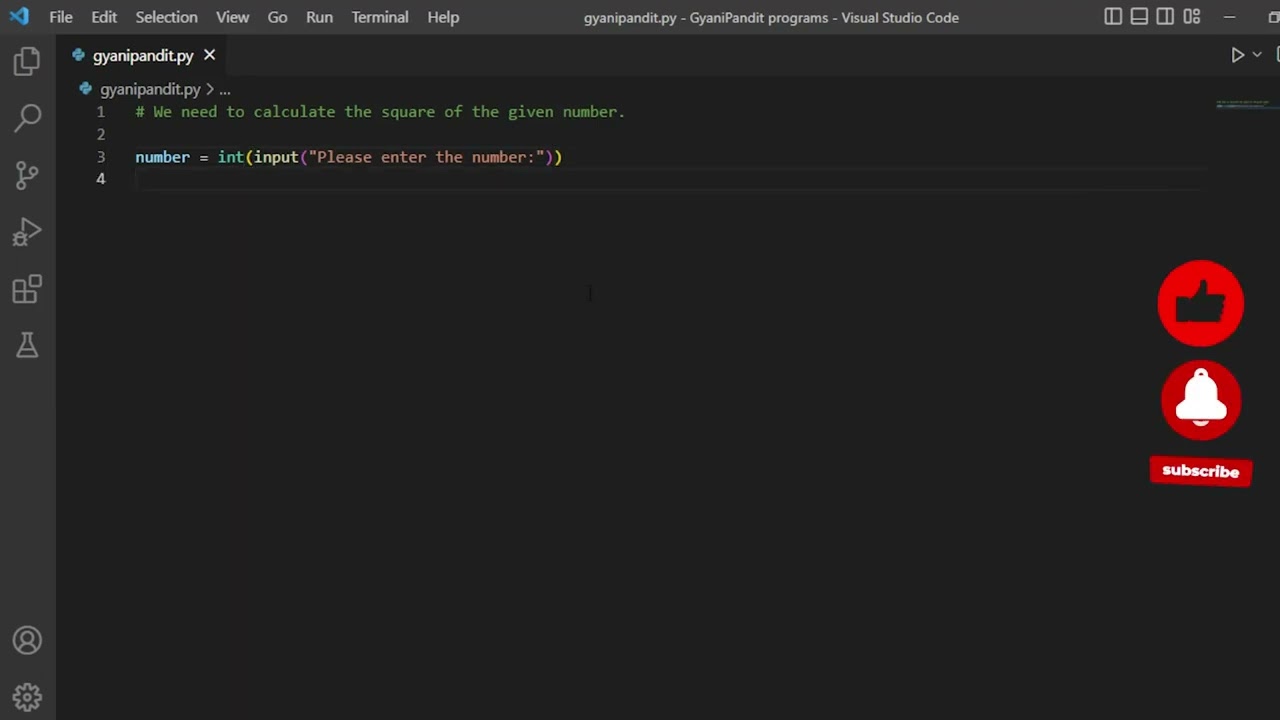Click line number 1 in gutter
Image resolution: width=1280 pixels, height=720 pixels.
[100, 112]
